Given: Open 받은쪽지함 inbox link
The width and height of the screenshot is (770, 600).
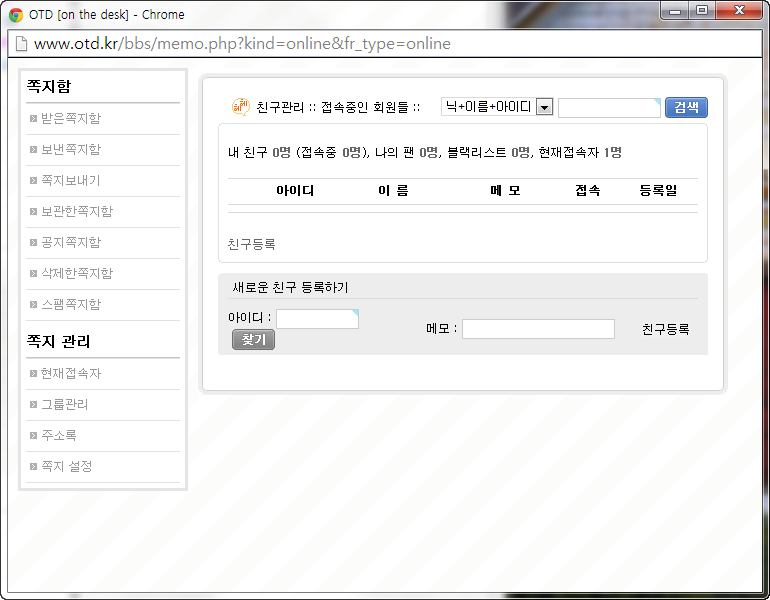Looking at the screenshot, I should pos(71,118).
